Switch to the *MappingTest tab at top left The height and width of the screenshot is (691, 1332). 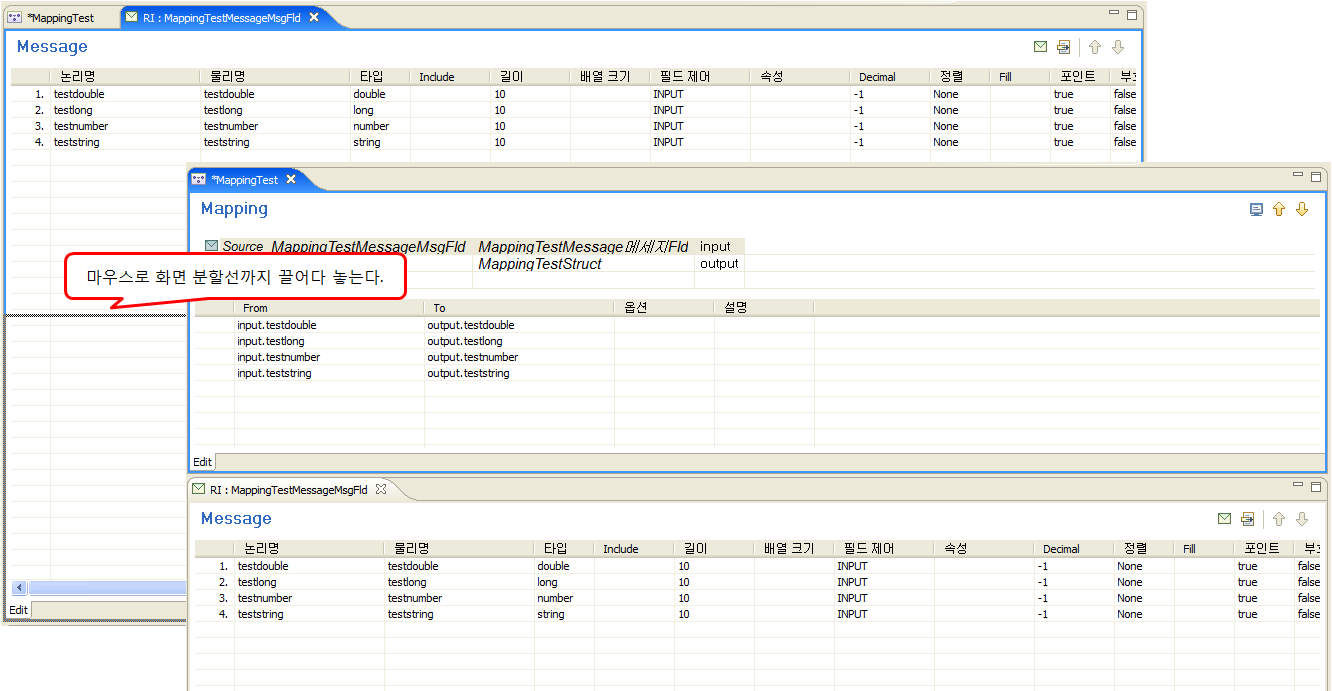pyautogui.click(x=59, y=18)
